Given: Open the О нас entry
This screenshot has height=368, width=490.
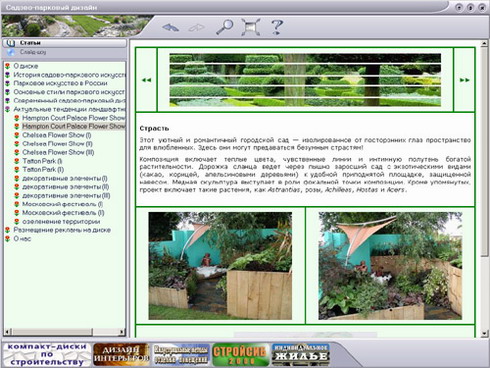Looking at the screenshot, I should tap(22, 239).
